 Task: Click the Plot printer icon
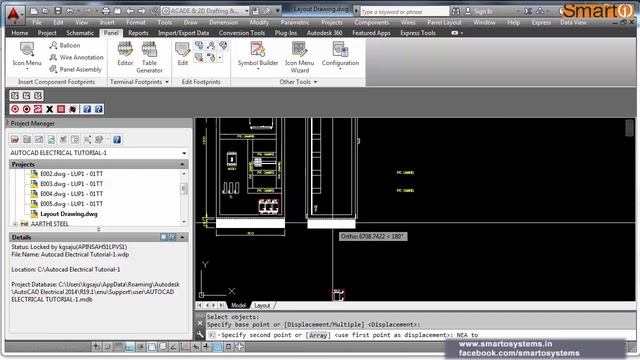coord(106,11)
